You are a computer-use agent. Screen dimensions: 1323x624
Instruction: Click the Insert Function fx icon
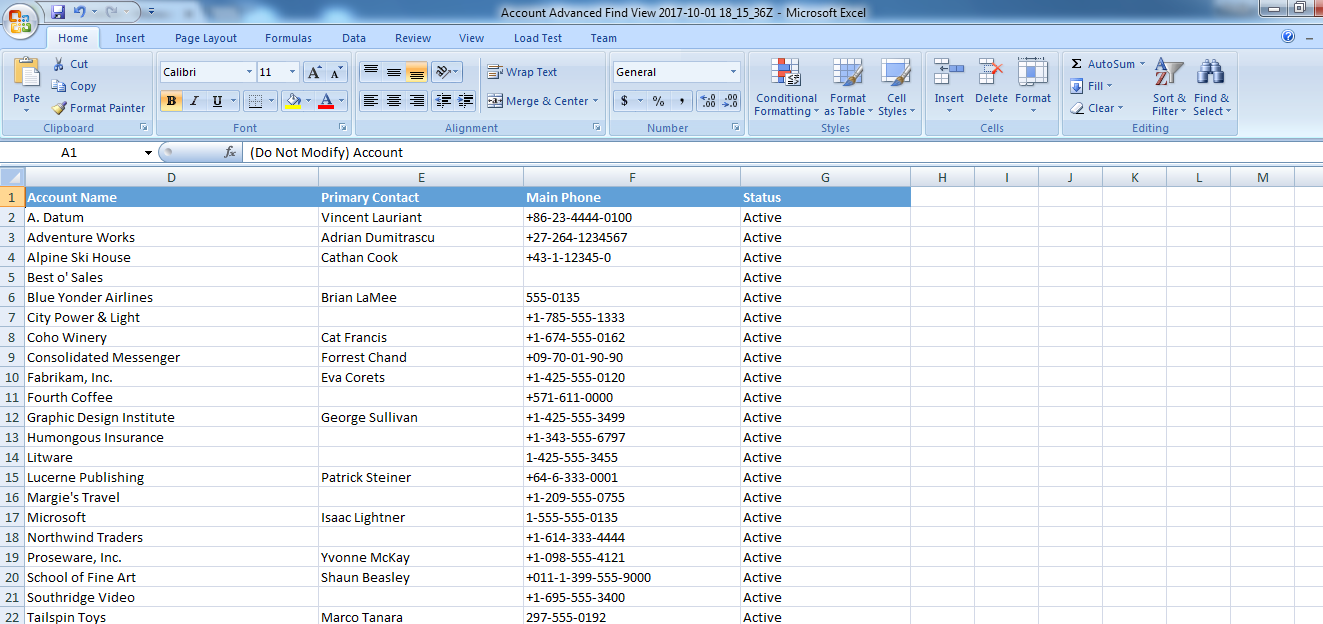tap(230, 152)
